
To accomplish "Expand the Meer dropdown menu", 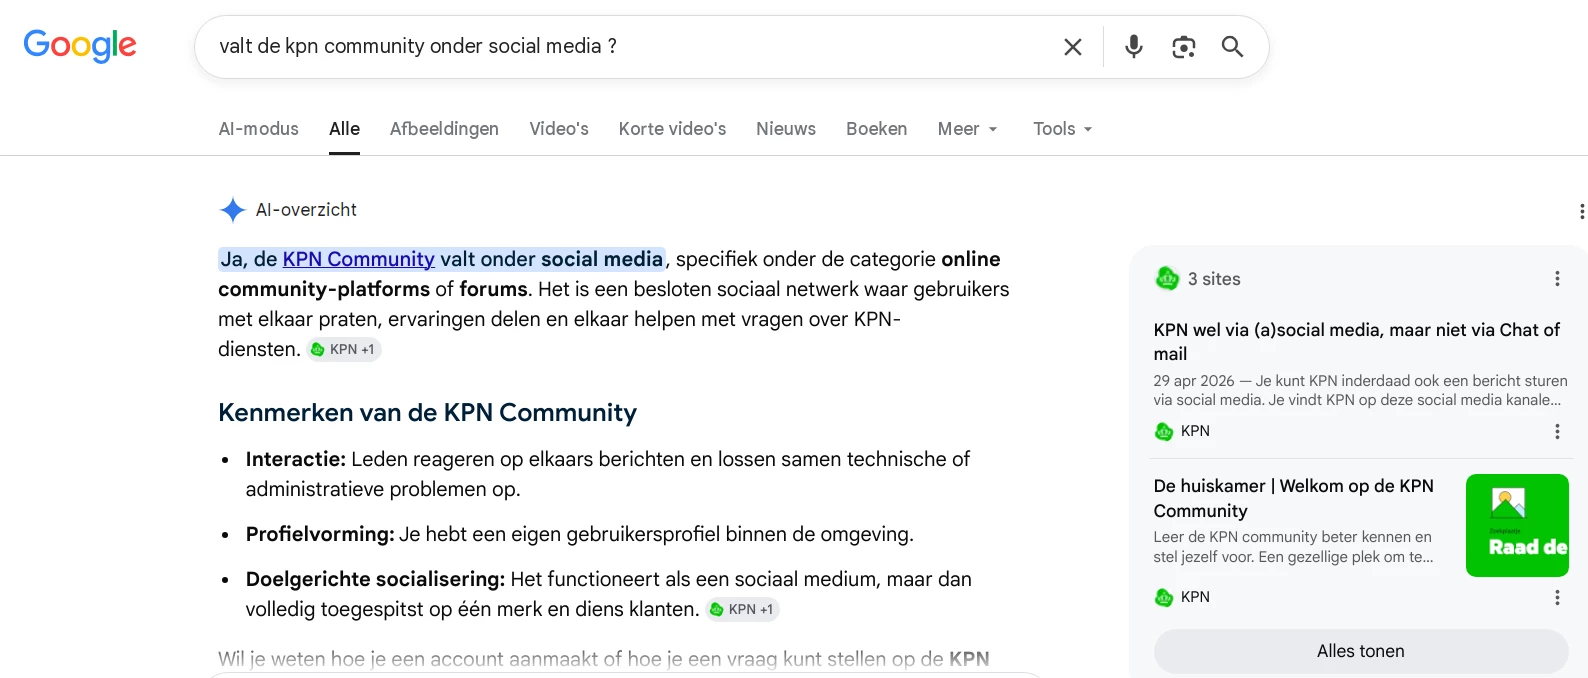I will click(x=967, y=129).
